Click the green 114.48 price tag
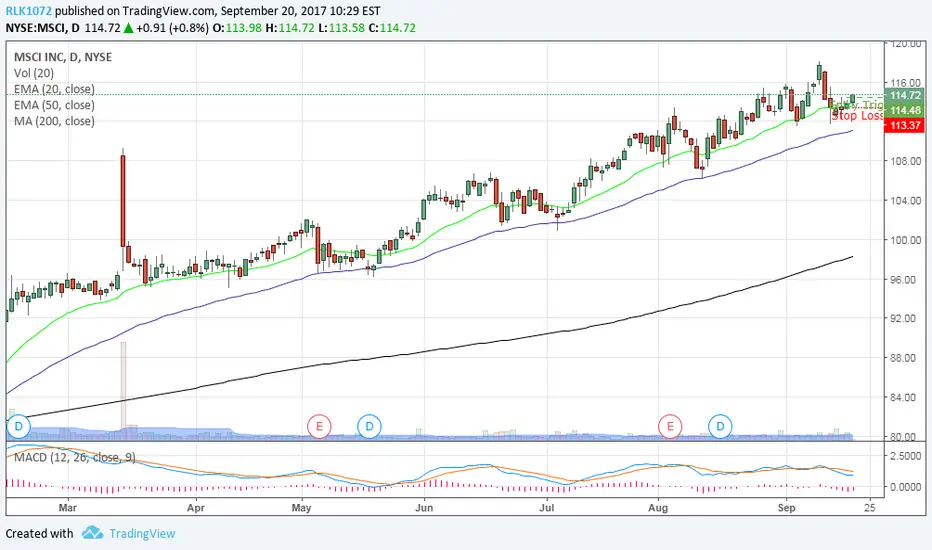Viewport: 932px width, 550px height. coord(903,110)
